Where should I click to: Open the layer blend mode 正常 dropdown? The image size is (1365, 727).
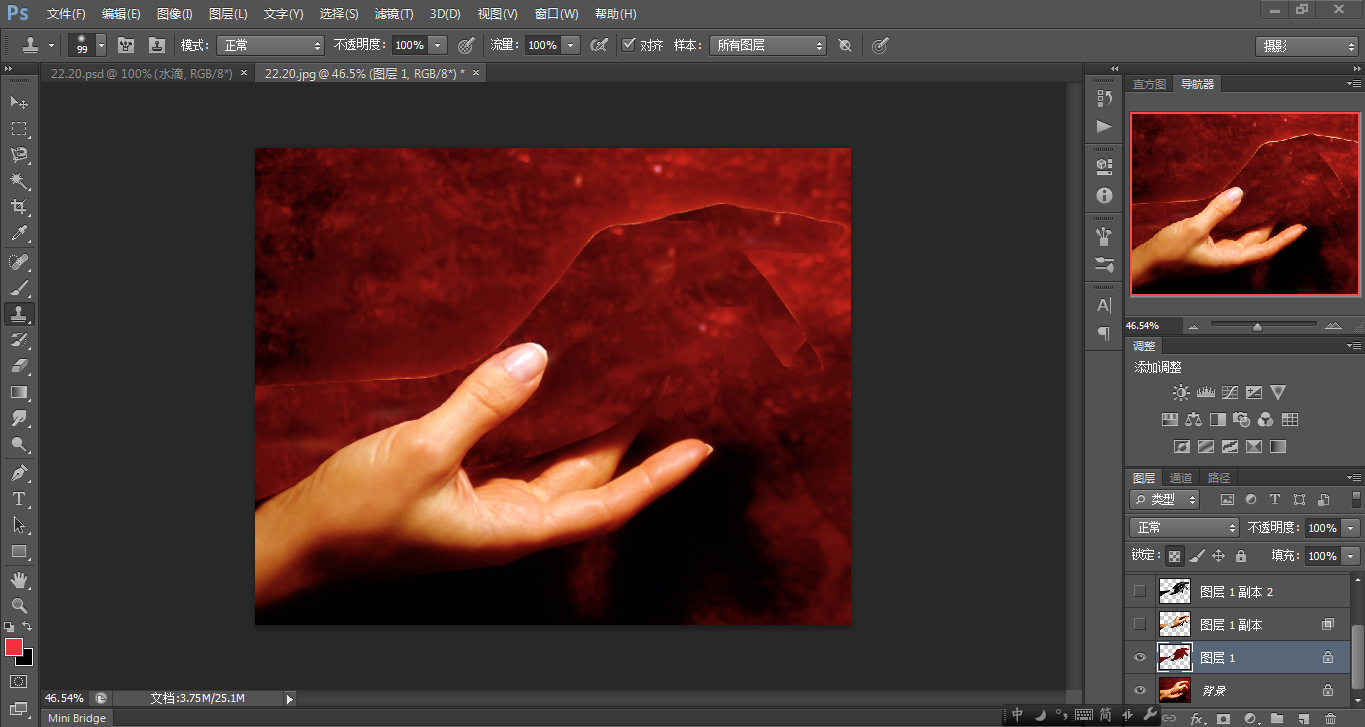coord(1184,527)
